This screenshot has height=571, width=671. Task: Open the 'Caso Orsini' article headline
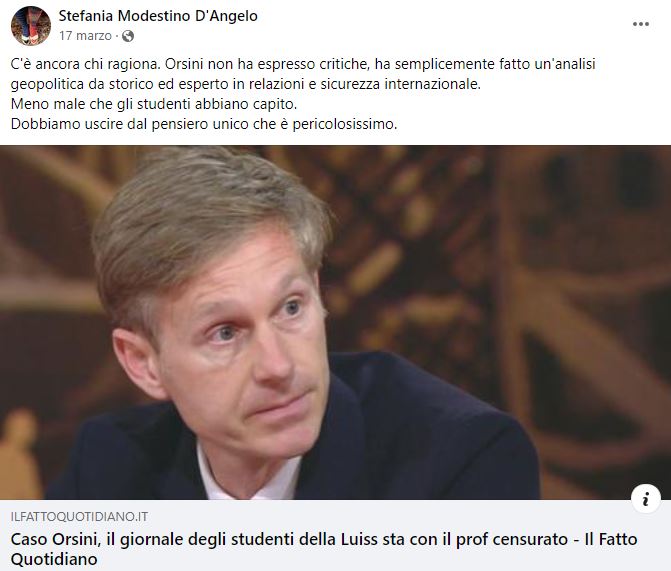coord(324,549)
